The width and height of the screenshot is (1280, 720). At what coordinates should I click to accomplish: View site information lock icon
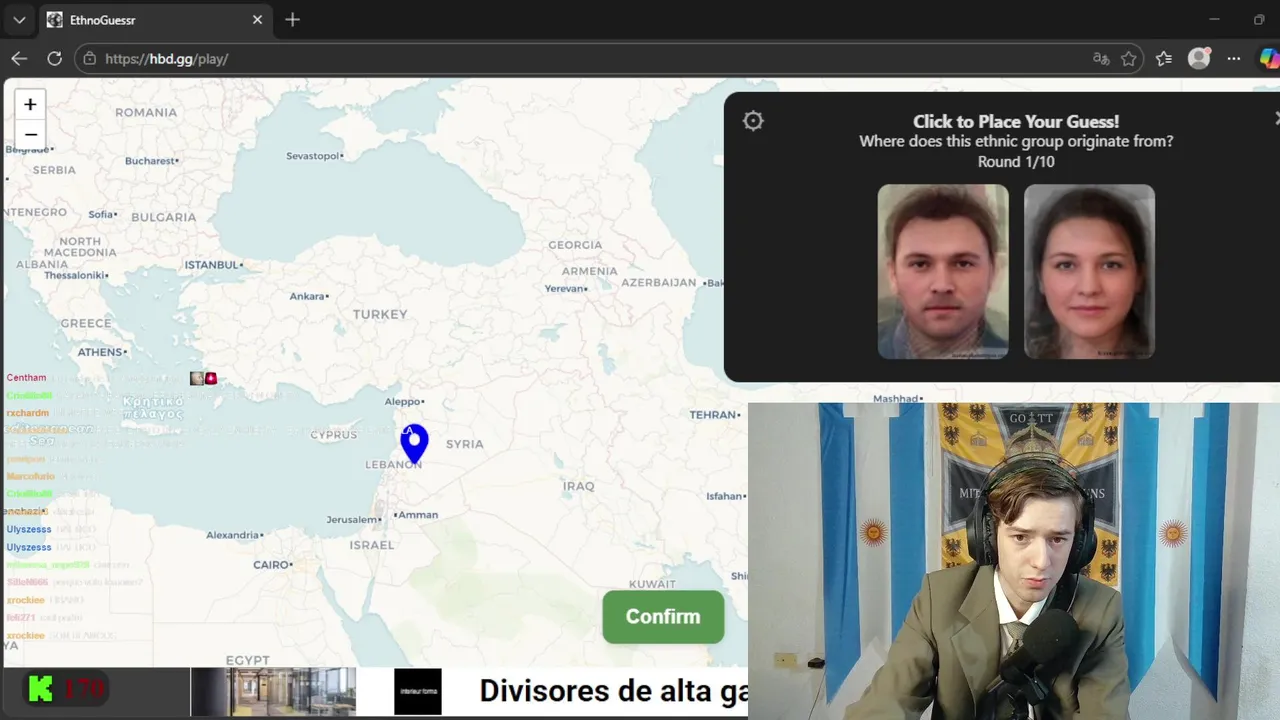coord(90,59)
